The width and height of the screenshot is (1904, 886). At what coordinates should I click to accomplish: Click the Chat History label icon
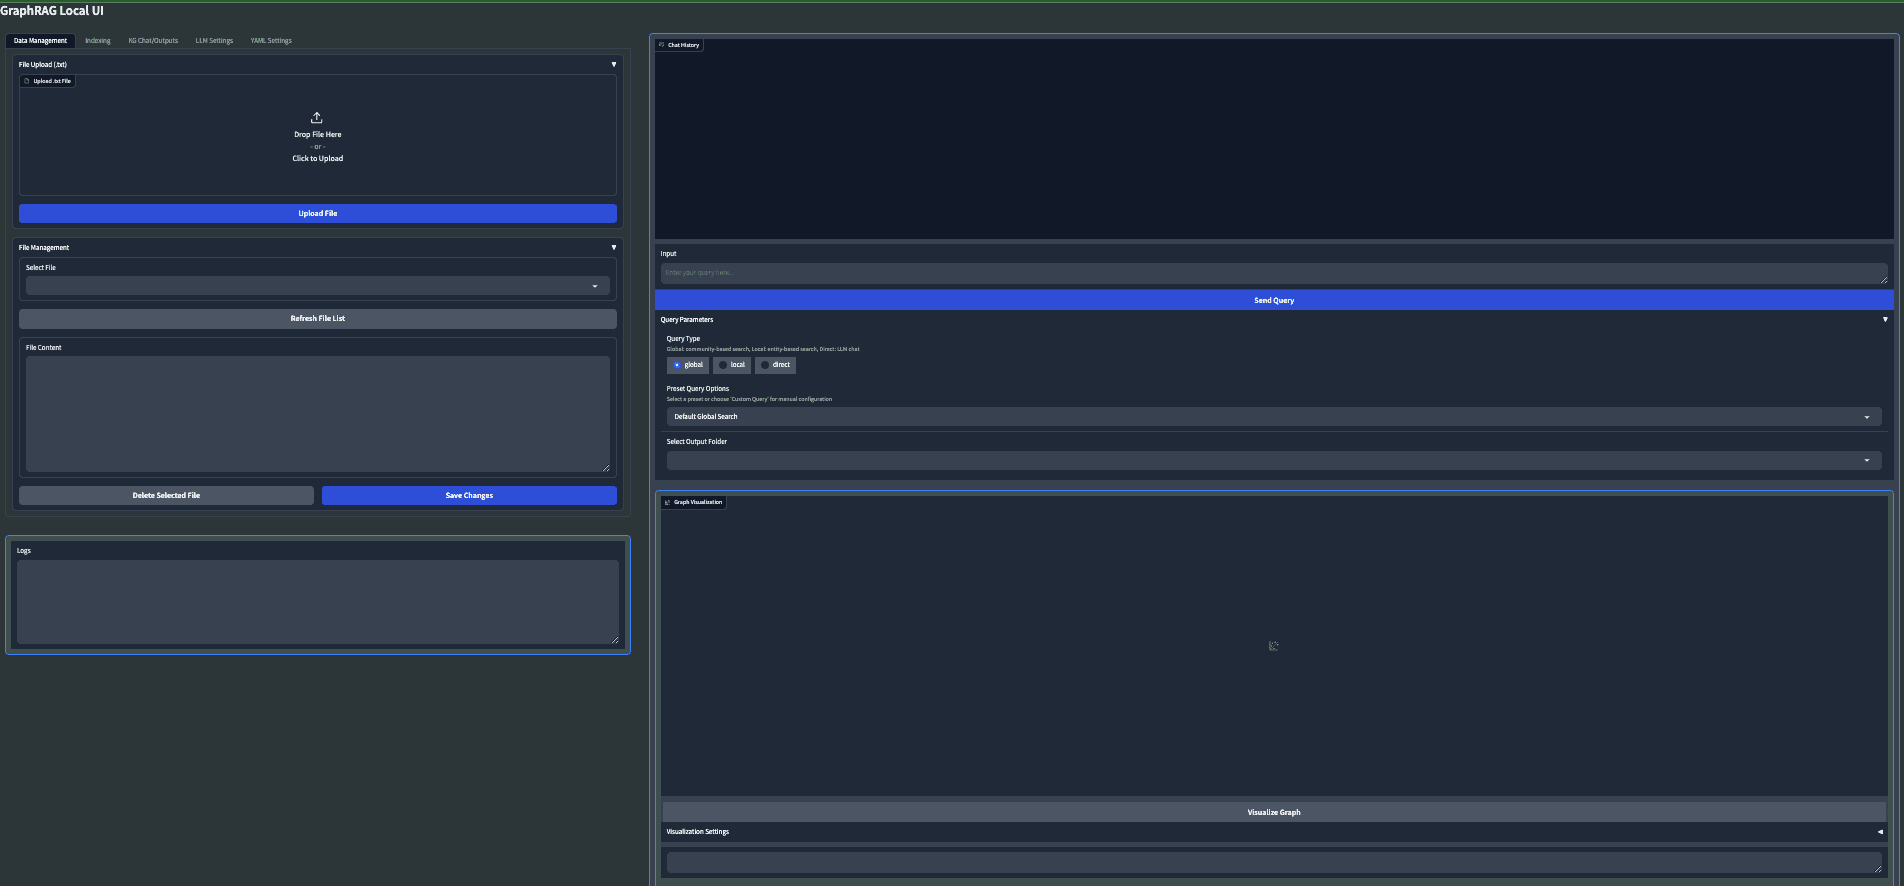[x=662, y=45]
